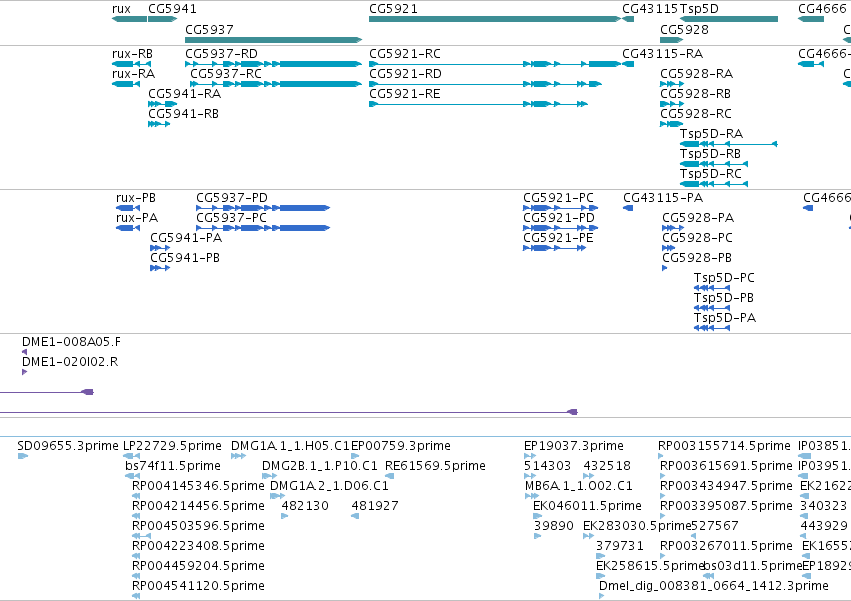Click EK046011.5prime label
The image size is (851, 601).
point(587,506)
